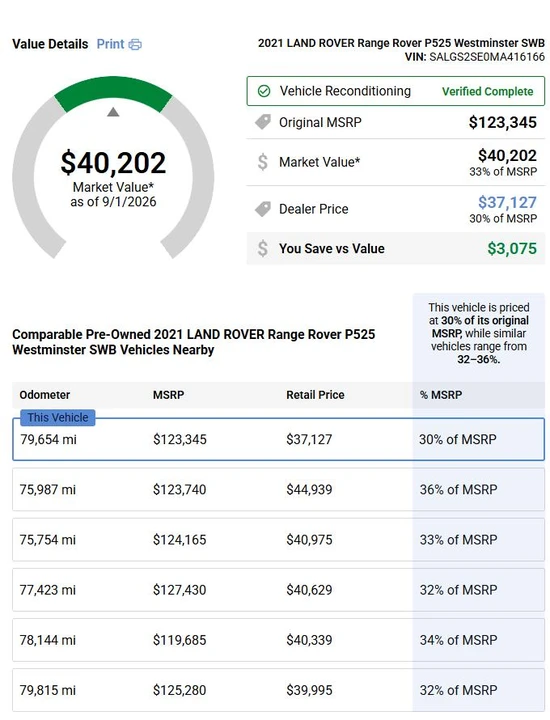550x720 pixels.
Task: Click the Verified Complete status text
Action: (488, 91)
